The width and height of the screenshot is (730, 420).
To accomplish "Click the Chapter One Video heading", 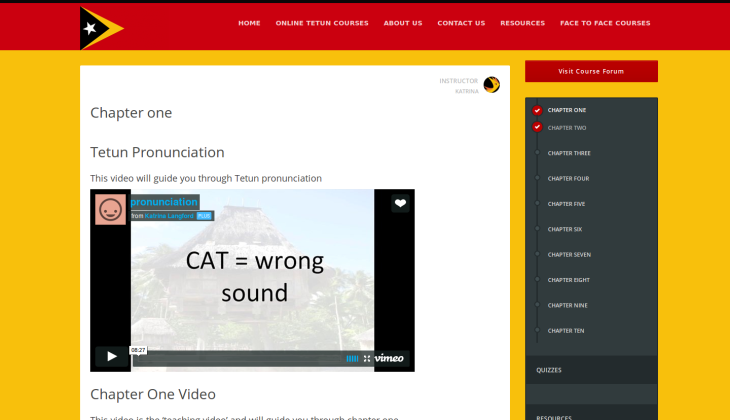I will [x=153, y=394].
